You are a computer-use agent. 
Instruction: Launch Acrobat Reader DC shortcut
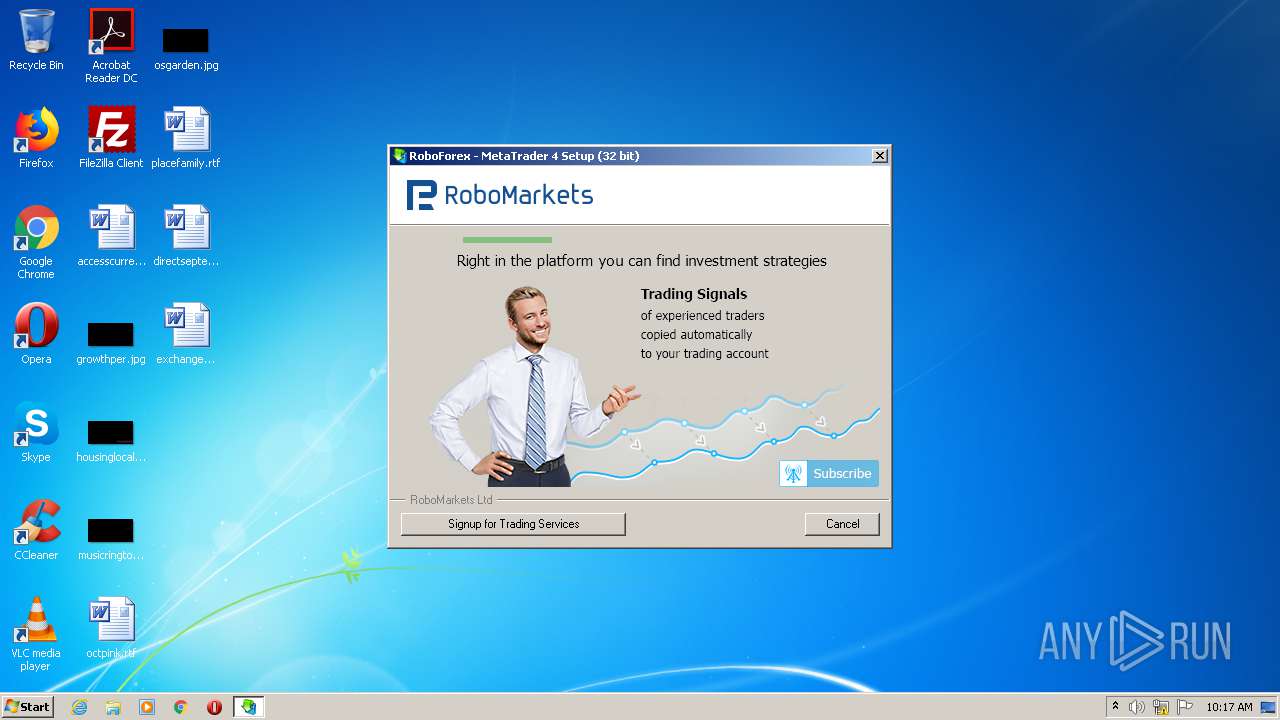click(111, 46)
